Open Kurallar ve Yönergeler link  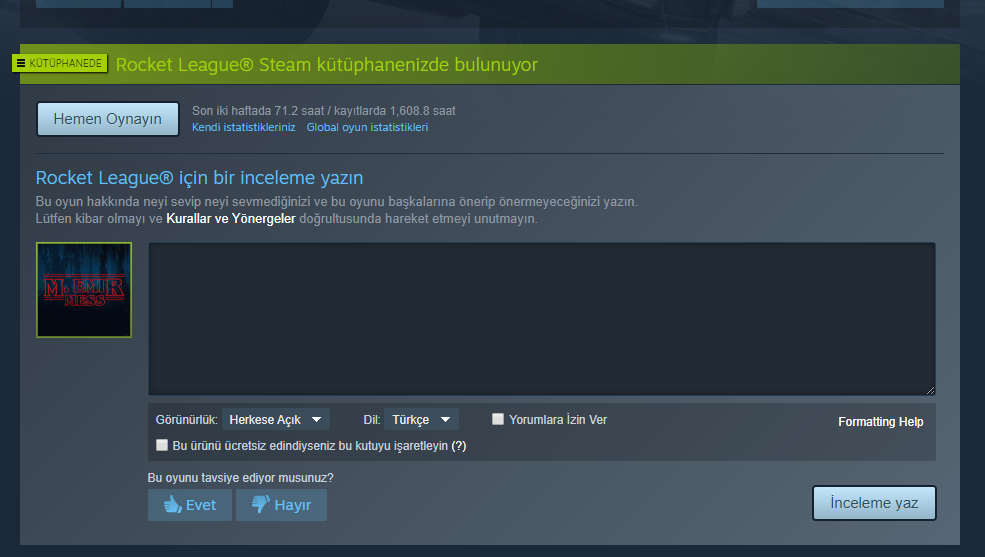pyautogui.click(x=231, y=219)
